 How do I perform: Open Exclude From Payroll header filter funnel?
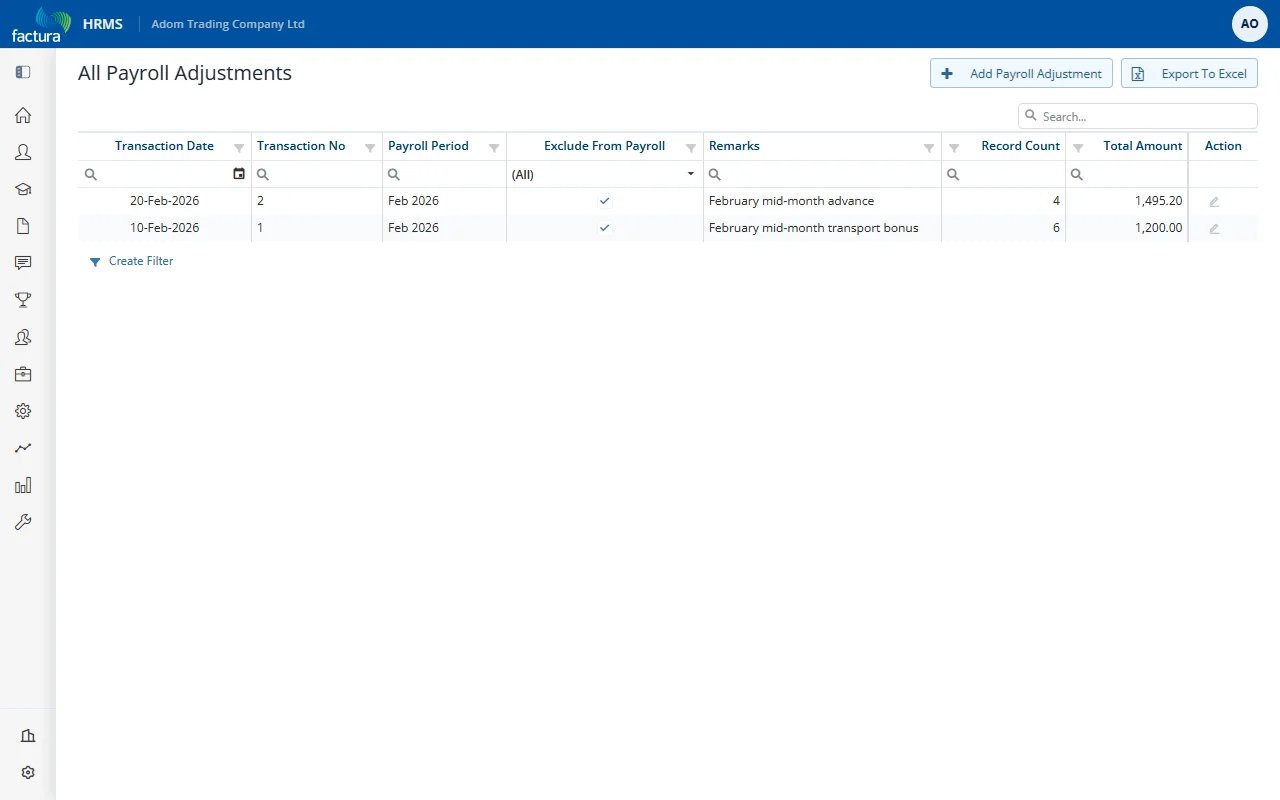click(691, 148)
